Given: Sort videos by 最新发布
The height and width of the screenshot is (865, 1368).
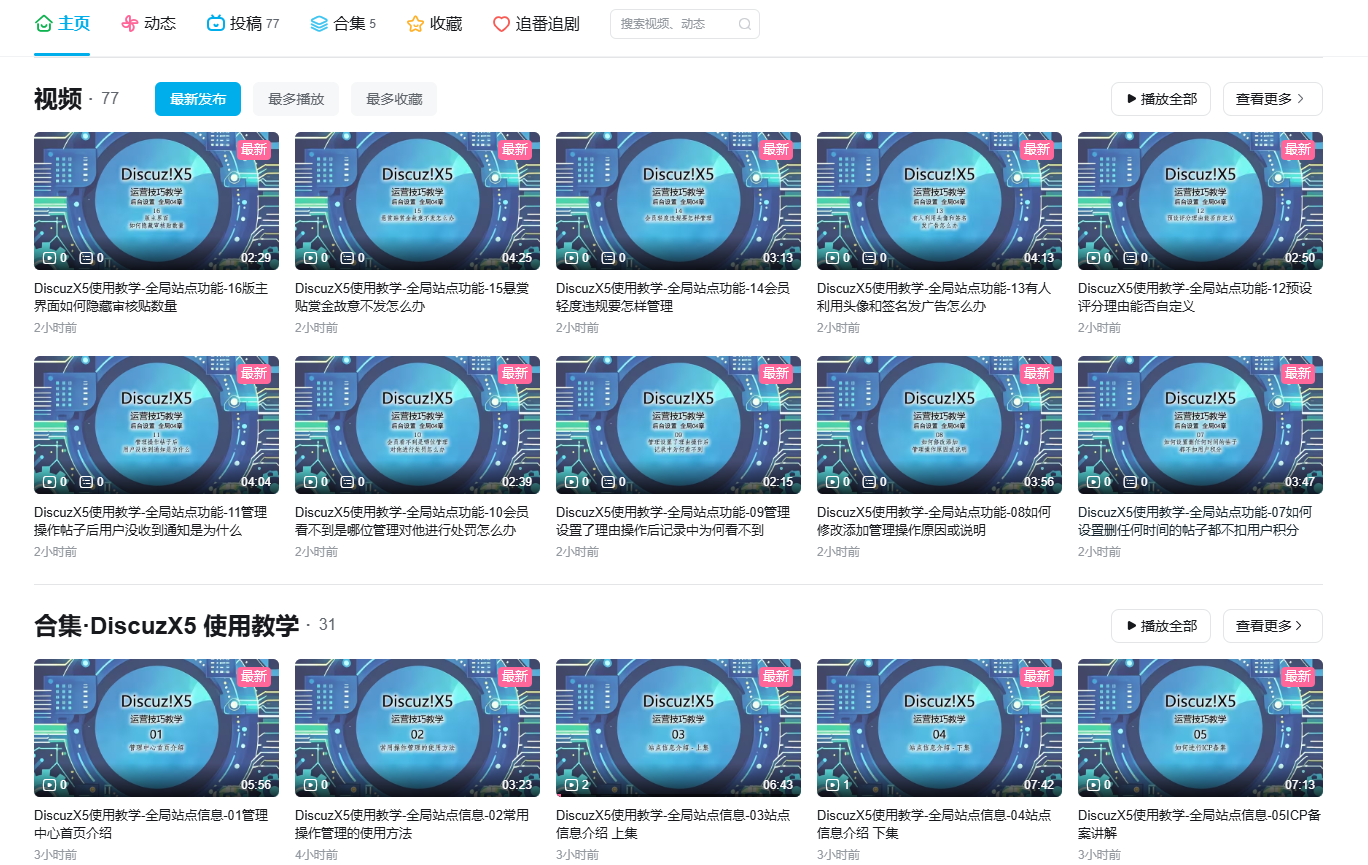Looking at the screenshot, I should (198, 99).
